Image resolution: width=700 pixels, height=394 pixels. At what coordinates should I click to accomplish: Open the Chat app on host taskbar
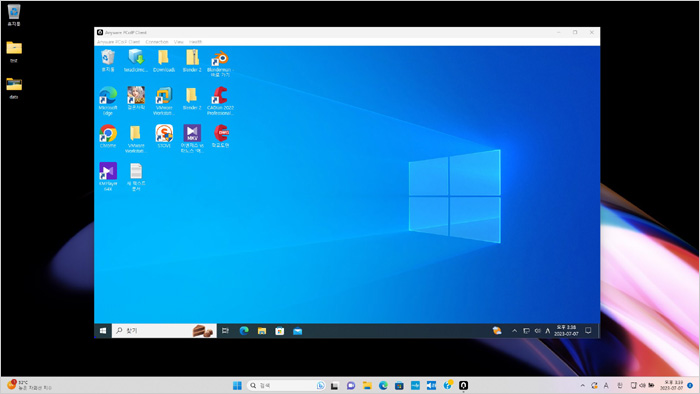[351, 386]
